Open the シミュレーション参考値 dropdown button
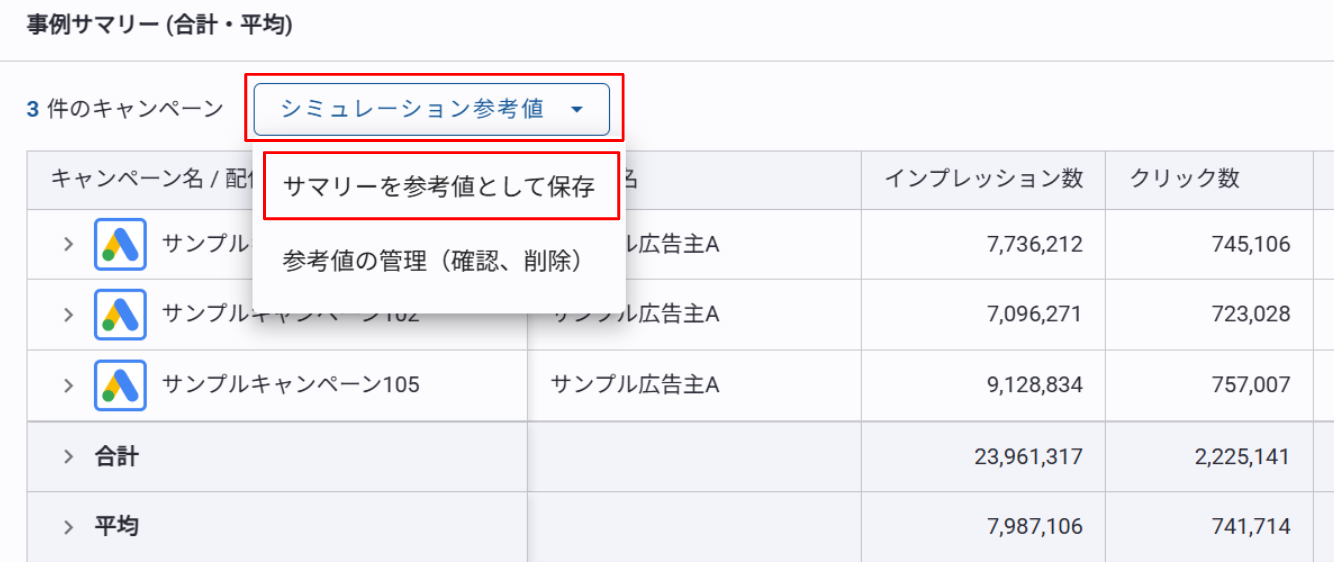Image resolution: width=1334 pixels, height=562 pixels. [431, 109]
